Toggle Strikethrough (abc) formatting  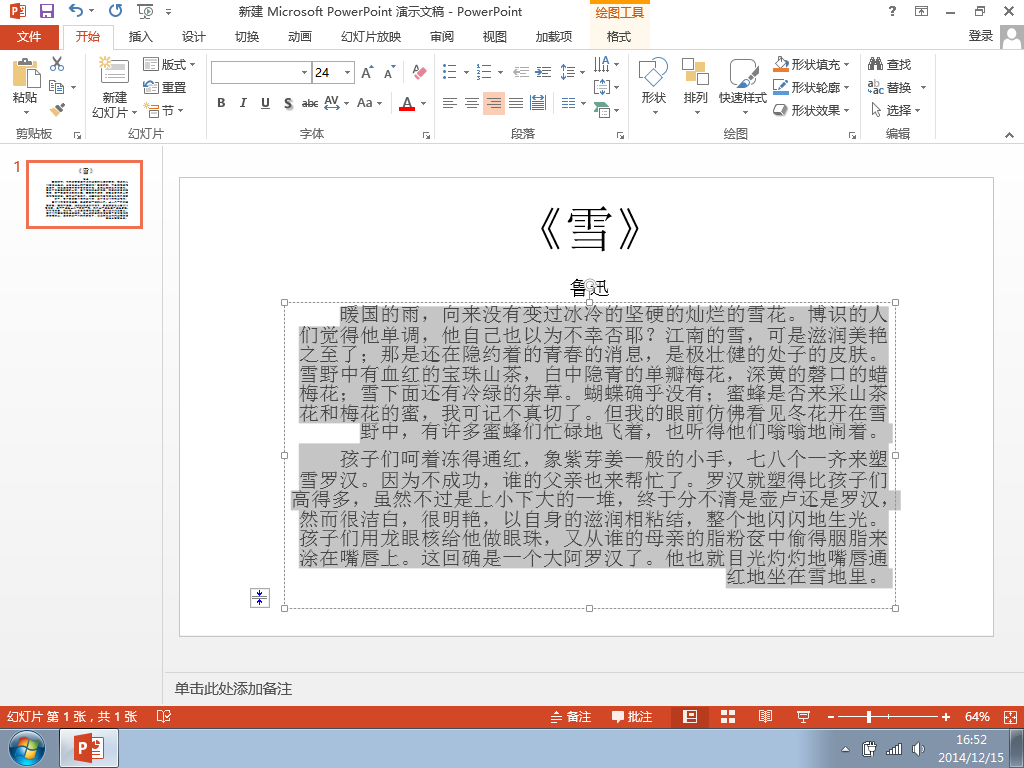pyautogui.click(x=310, y=103)
